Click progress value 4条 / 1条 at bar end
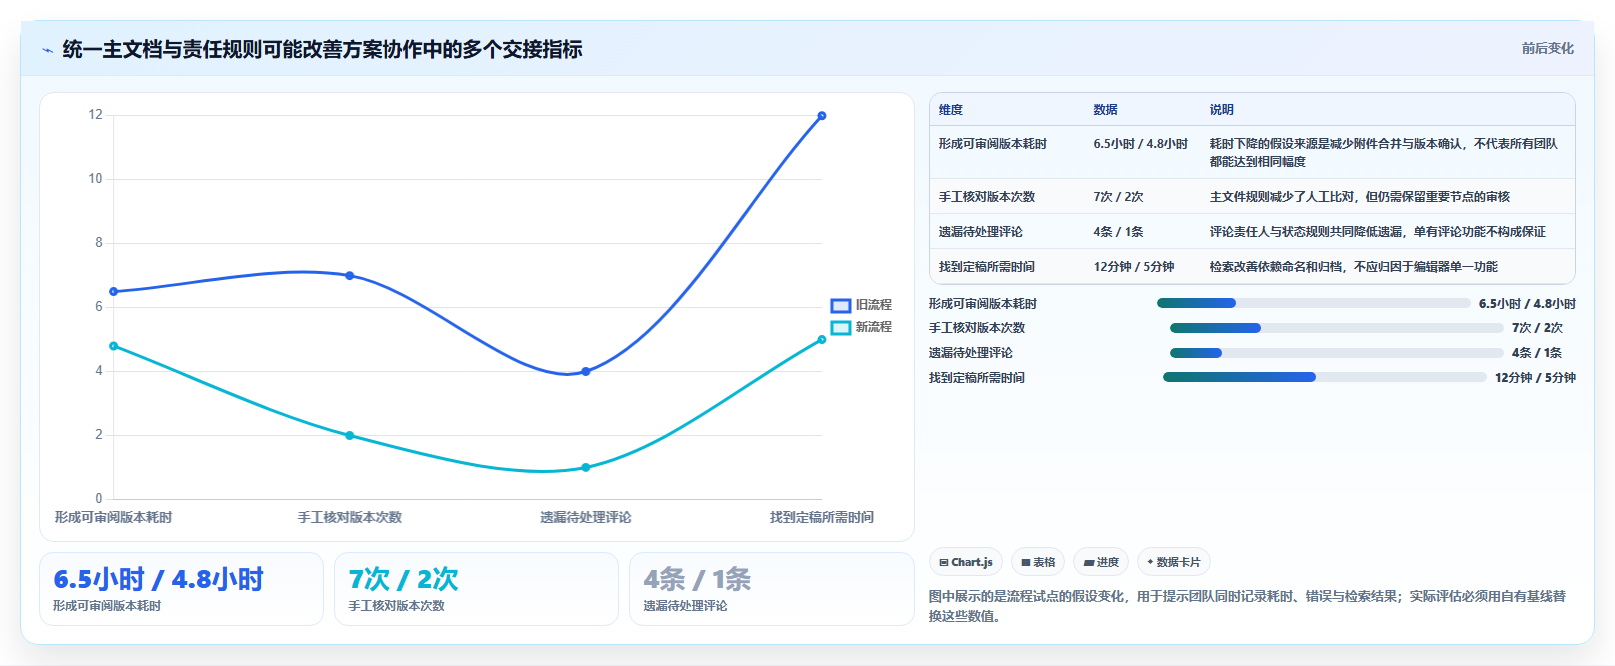The height and width of the screenshot is (666, 1615). 1537,353
